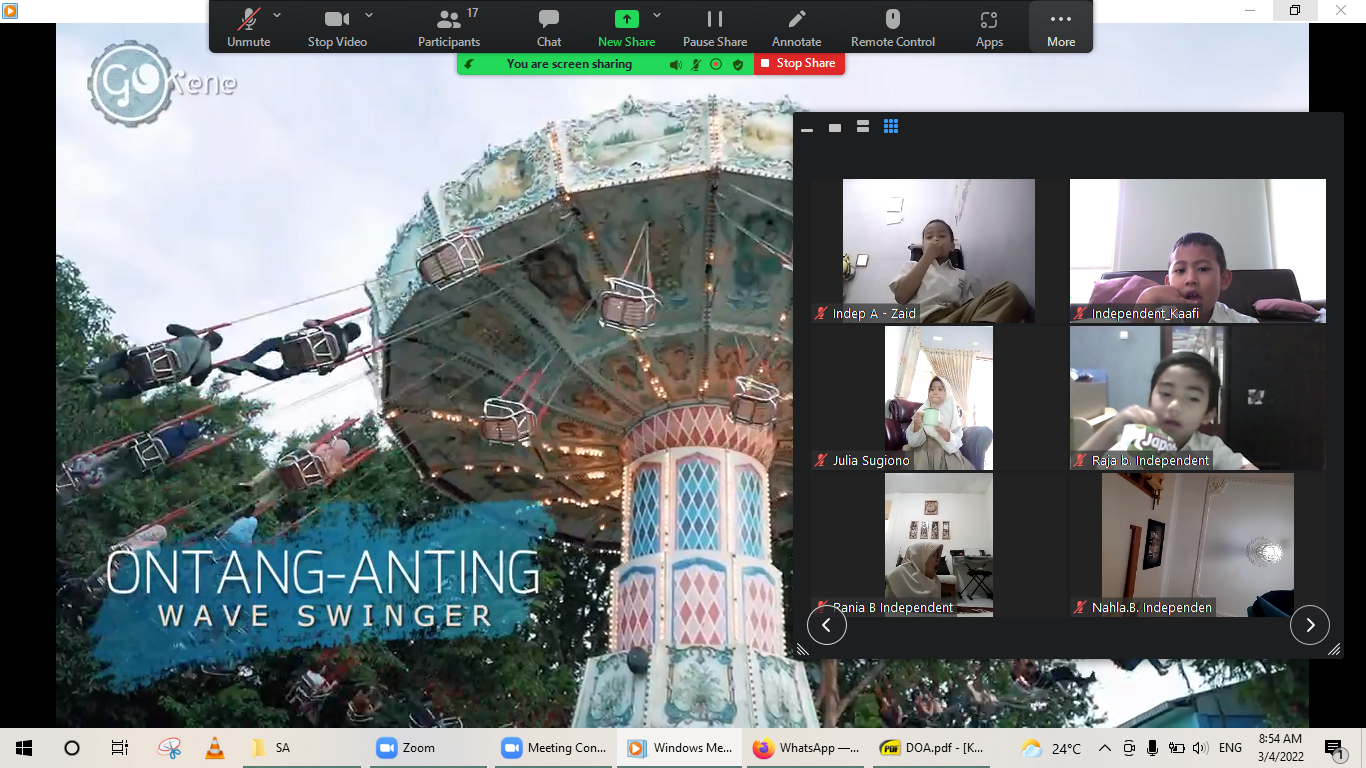Expand share options arrow beside New Share
The image size is (1366, 768).
(x=657, y=15)
